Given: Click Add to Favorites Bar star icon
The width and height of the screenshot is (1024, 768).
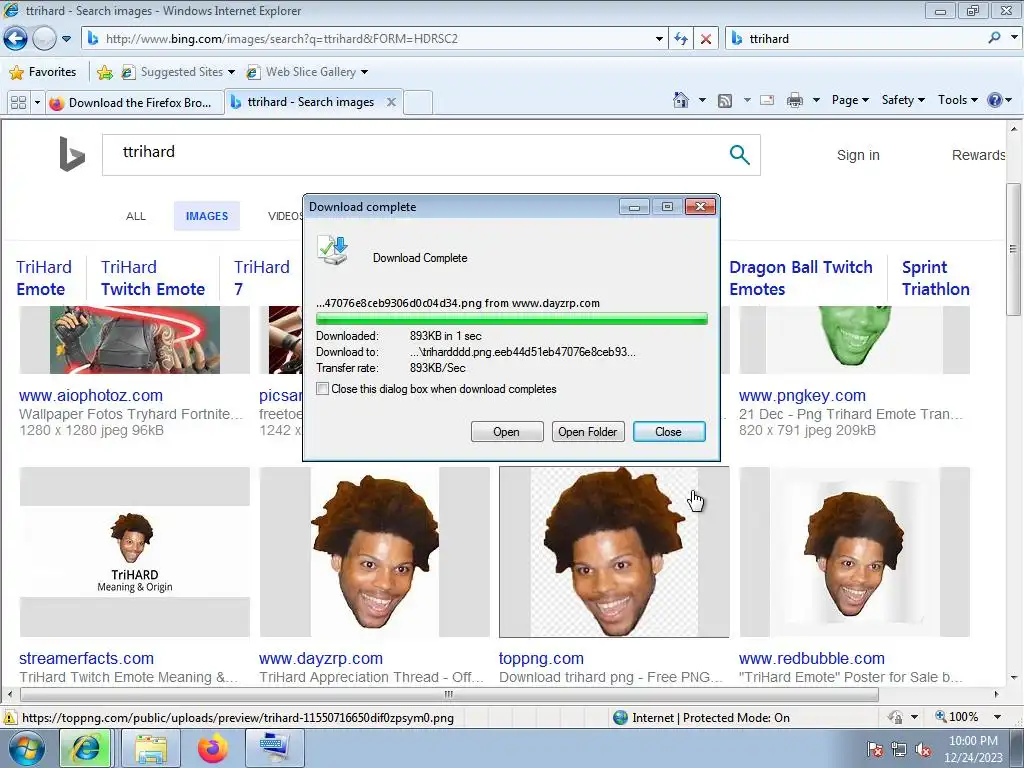Looking at the screenshot, I should coord(104,72).
